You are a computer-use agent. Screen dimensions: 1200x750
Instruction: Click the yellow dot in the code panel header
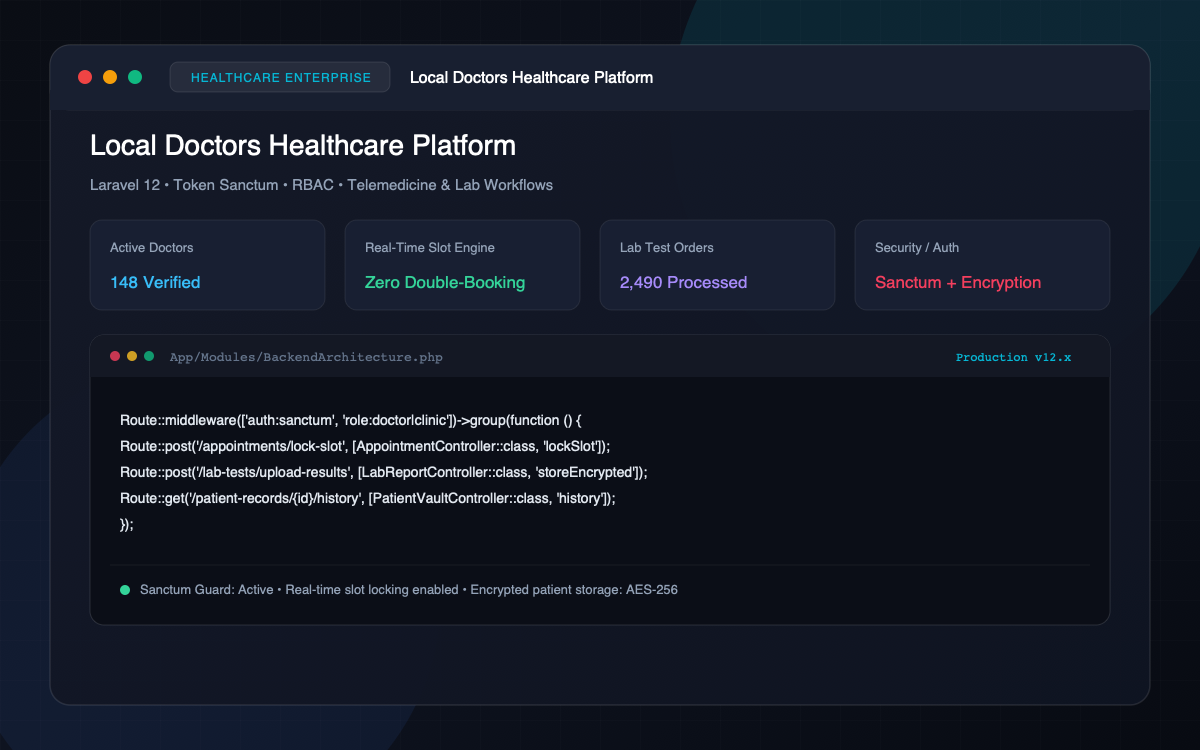pos(132,356)
